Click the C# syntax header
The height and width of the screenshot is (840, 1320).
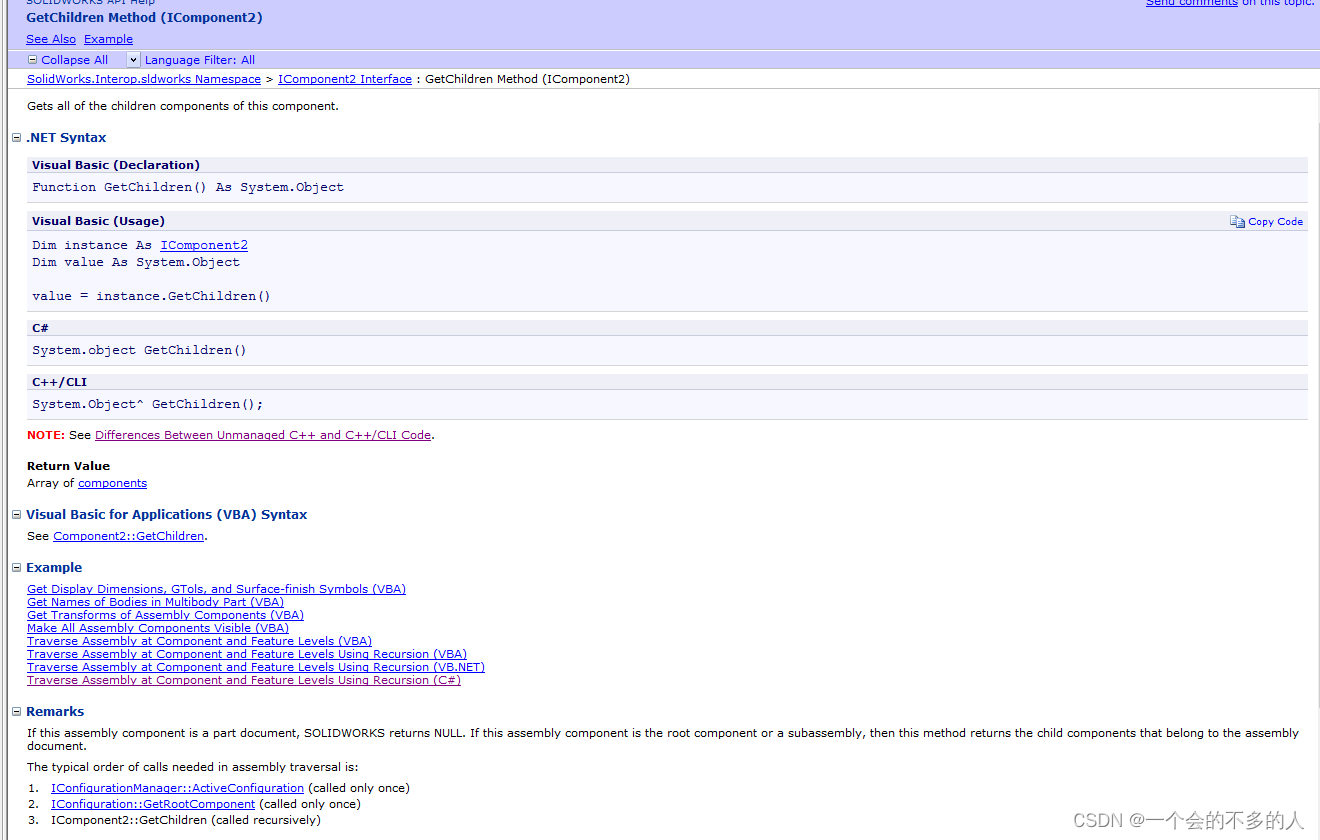point(40,328)
